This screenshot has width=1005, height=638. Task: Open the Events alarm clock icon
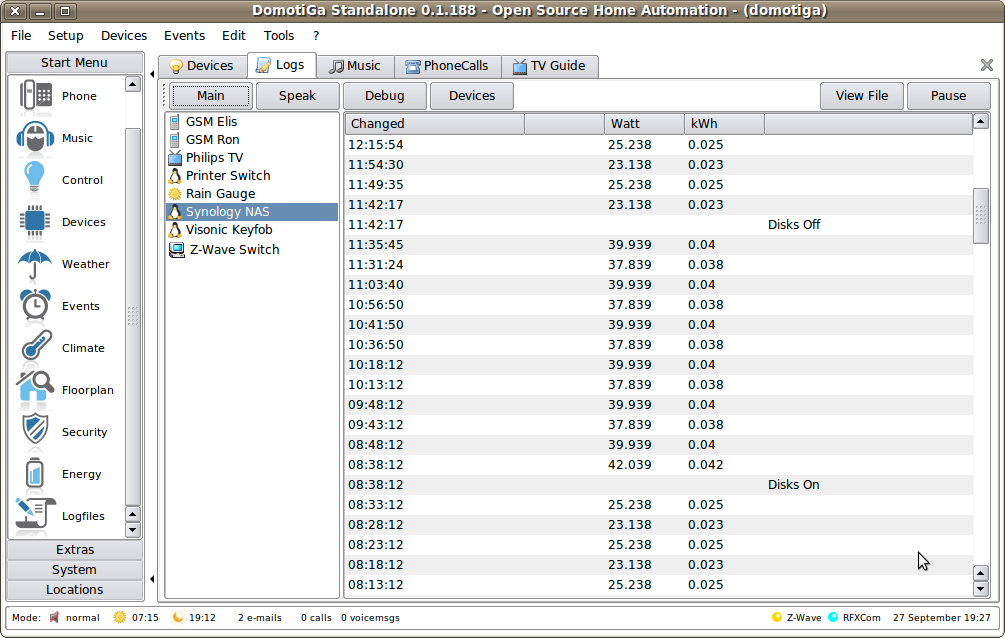pyautogui.click(x=35, y=306)
